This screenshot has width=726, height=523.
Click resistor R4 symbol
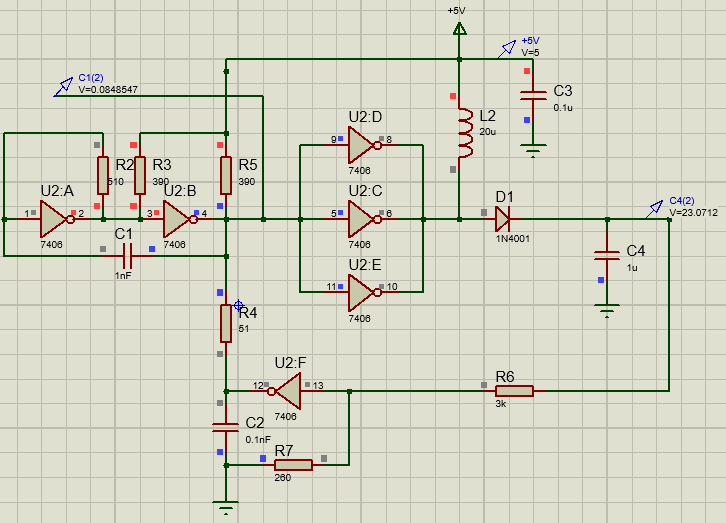coord(226,324)
